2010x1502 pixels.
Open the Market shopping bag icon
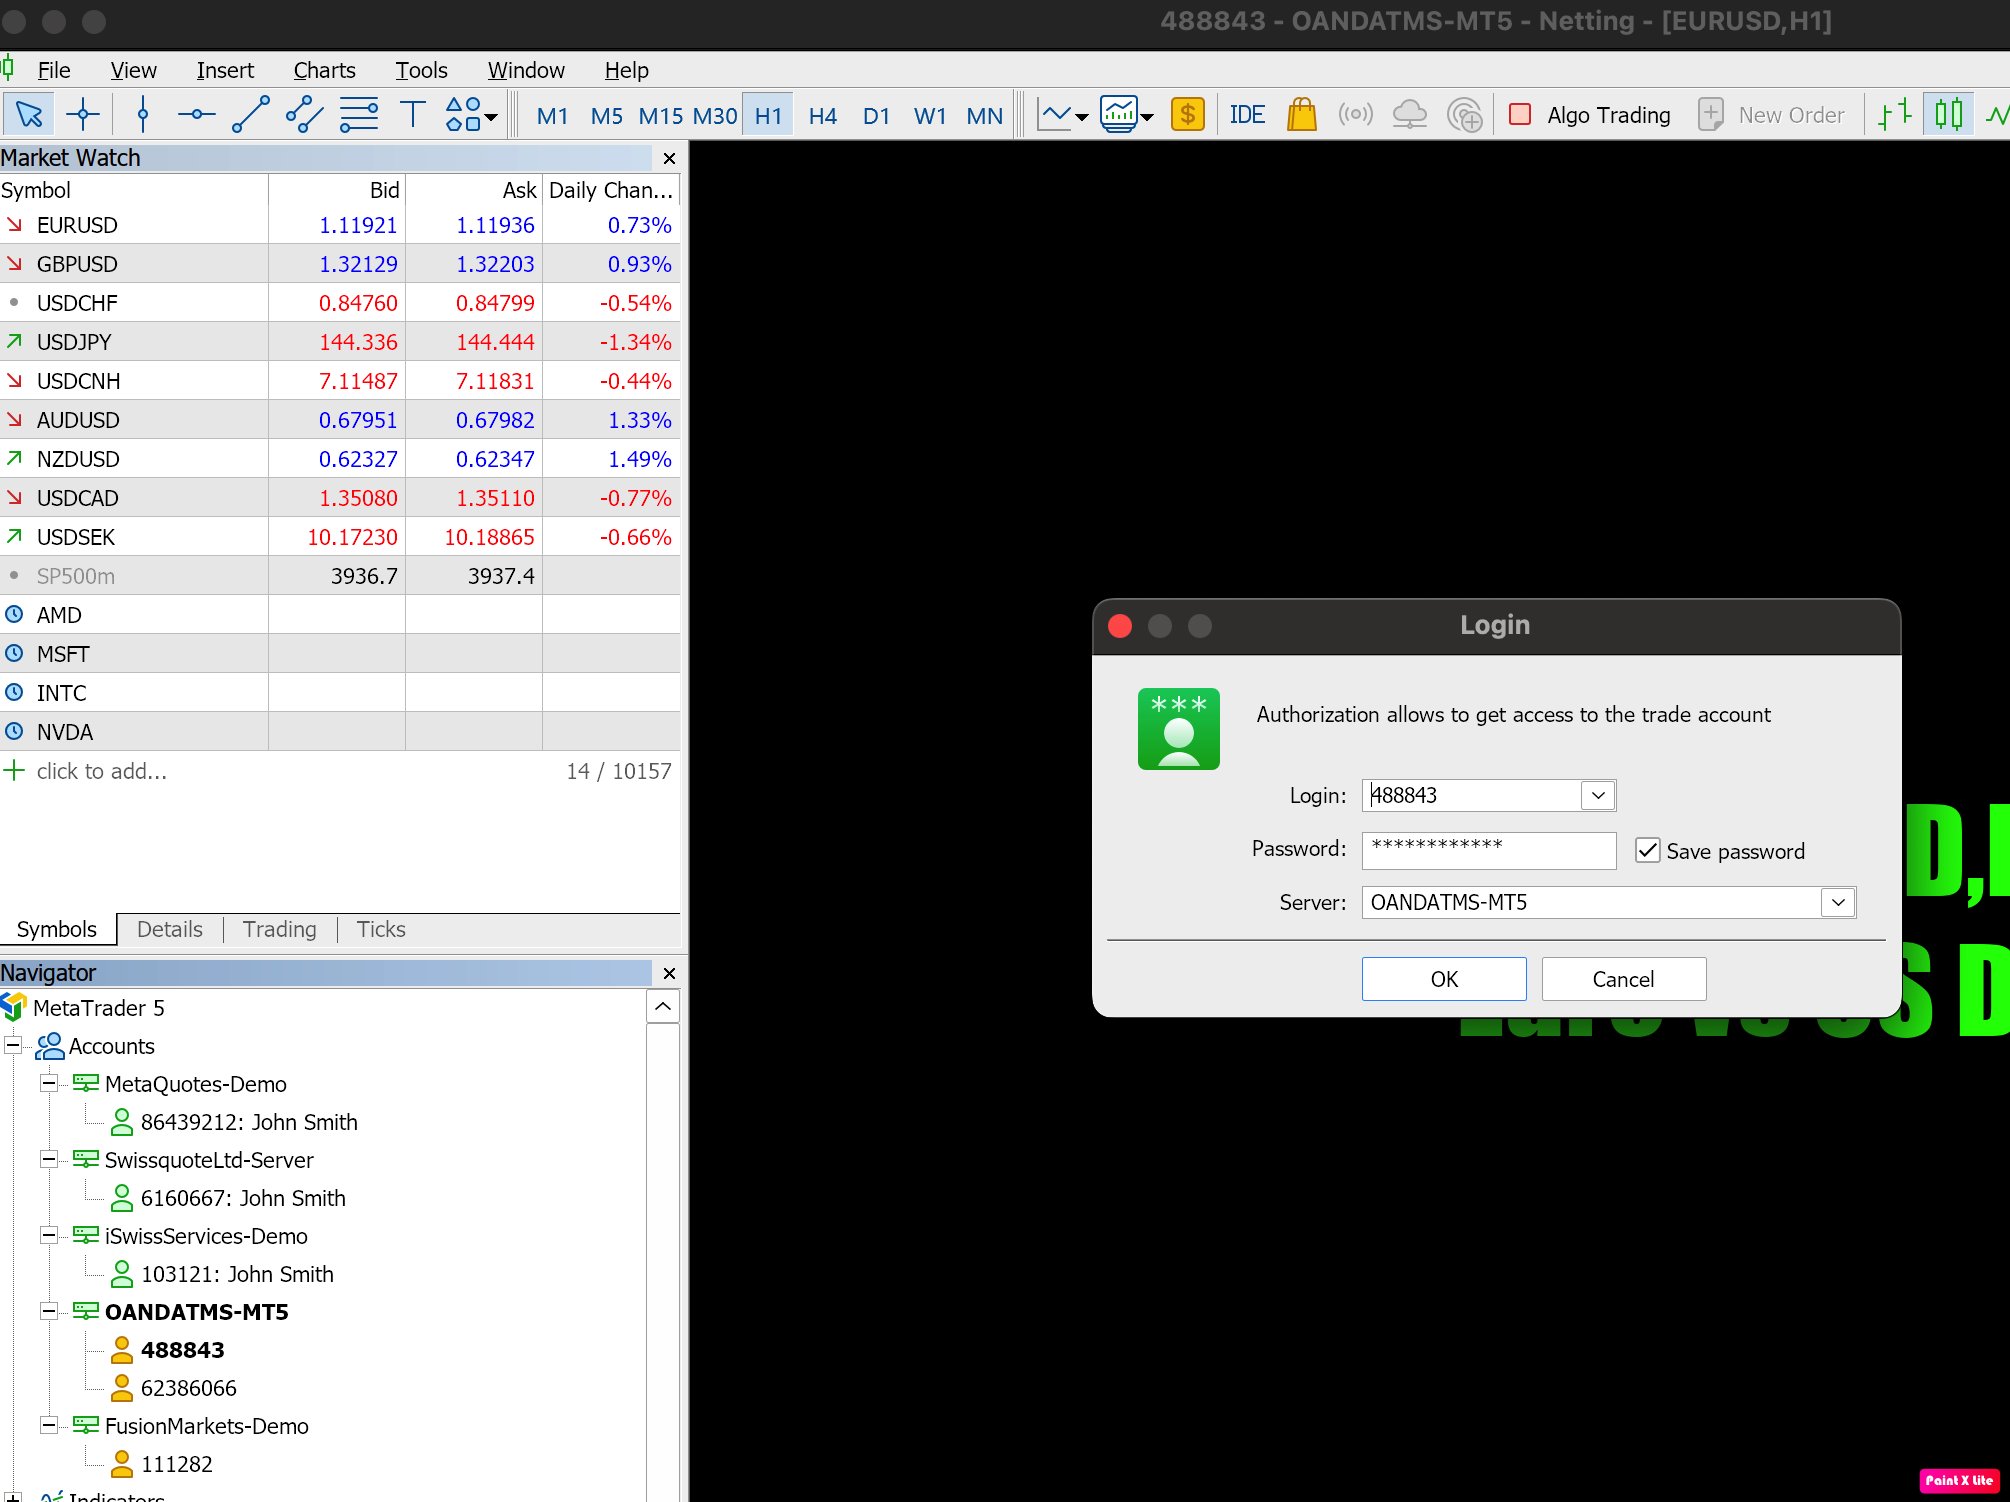point(1301,115)
